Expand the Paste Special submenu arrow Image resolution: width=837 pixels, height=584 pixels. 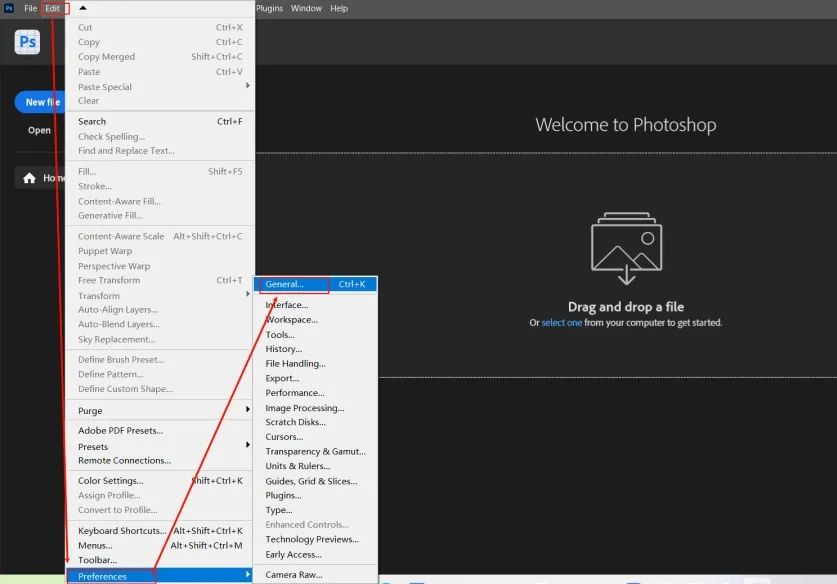[x=248, y=85]
